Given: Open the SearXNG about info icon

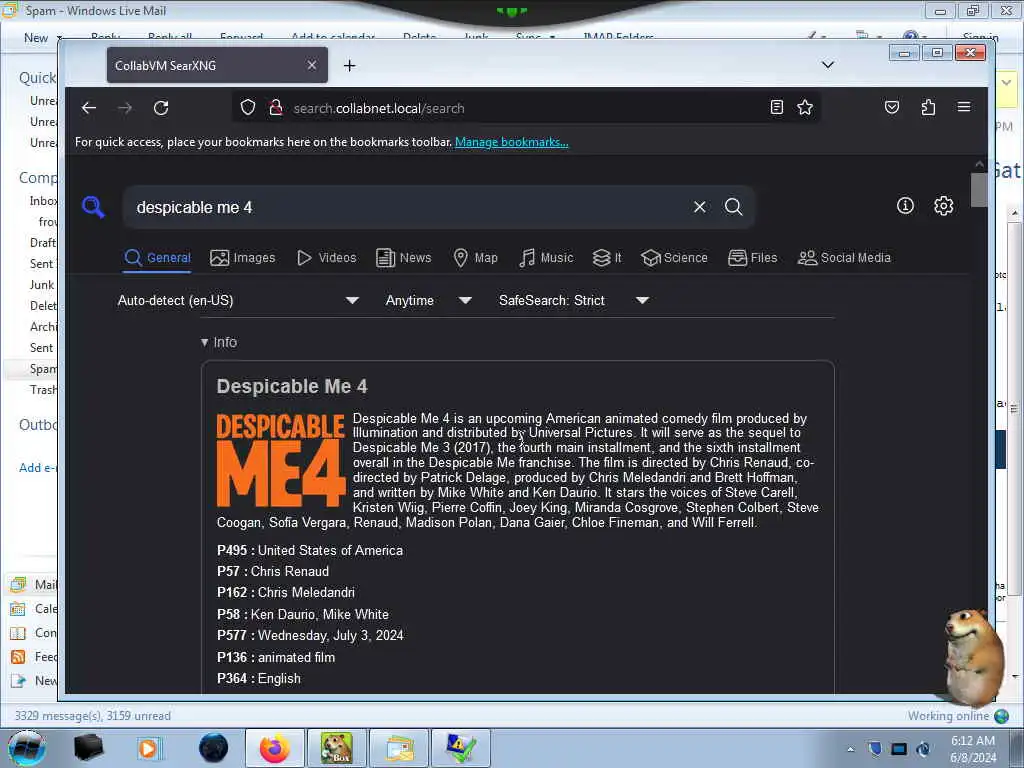Looking at the screenshot, I should (x=905, y=206).
